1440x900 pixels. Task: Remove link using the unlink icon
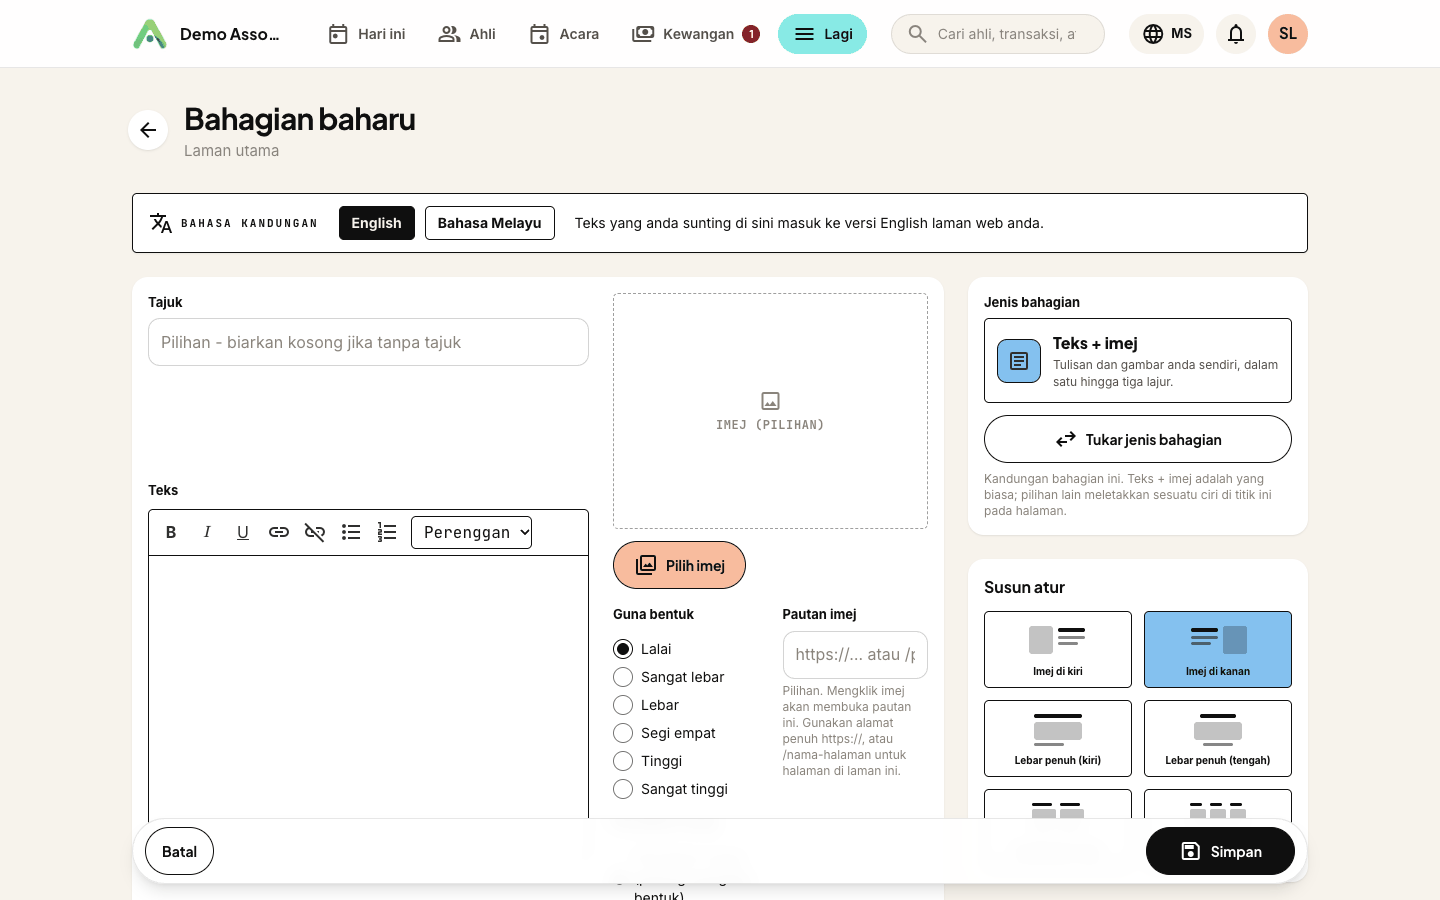tap(315, 532)
